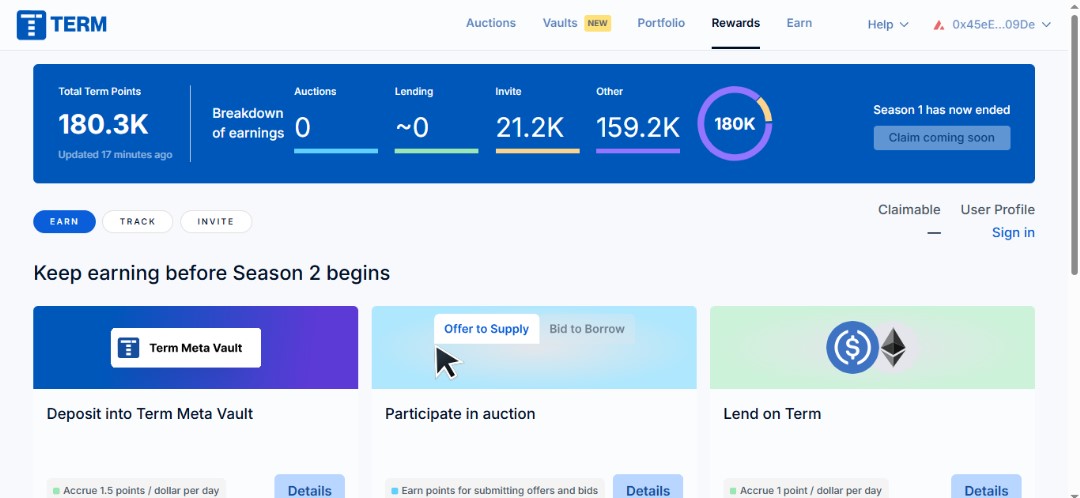
Task: Click the Accrue 1.5 points / dollar per day tag
Action: click(136, 490)
